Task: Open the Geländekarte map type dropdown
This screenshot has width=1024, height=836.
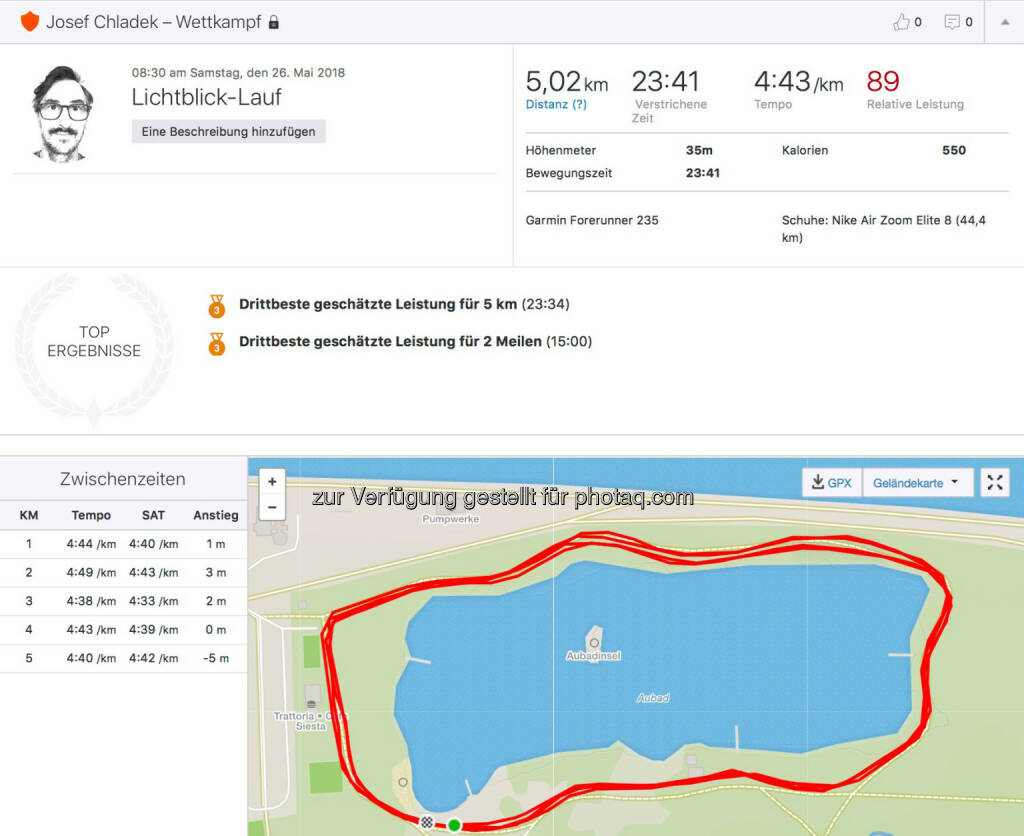Action: [x=916, y=483]
